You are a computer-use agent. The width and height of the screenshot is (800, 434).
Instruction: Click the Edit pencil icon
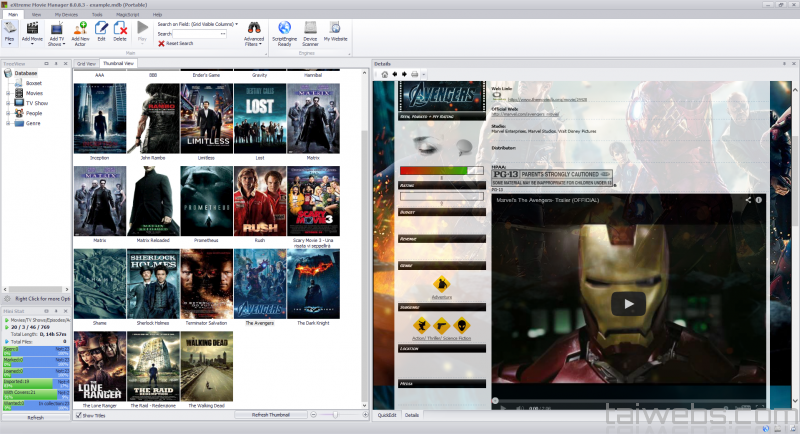click(101, 29)
